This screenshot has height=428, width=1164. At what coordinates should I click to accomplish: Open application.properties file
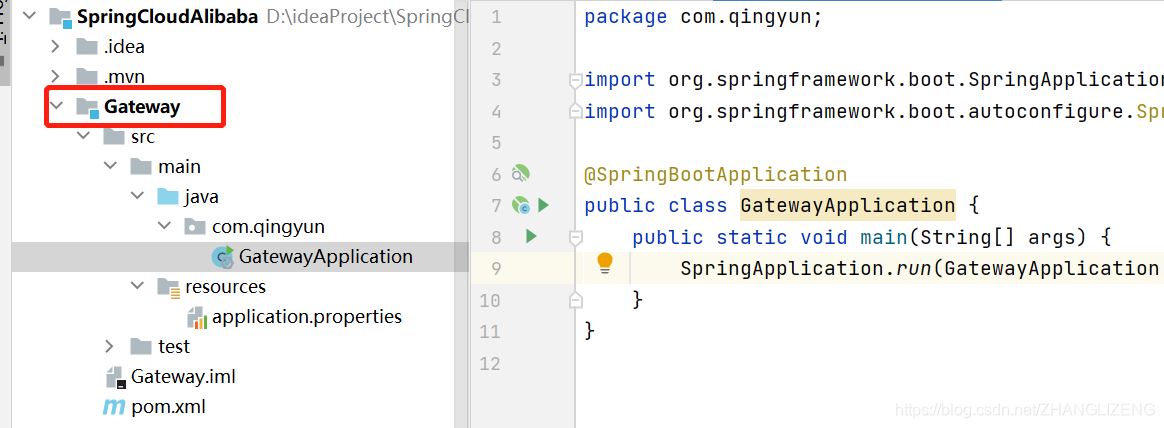[x=306, y=317]
